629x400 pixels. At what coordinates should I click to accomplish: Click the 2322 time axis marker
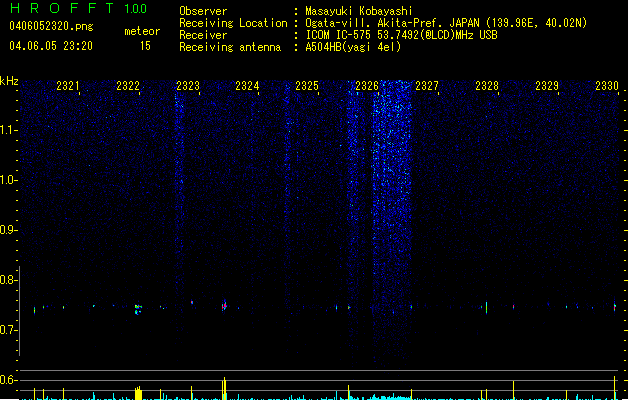(128, 86)
